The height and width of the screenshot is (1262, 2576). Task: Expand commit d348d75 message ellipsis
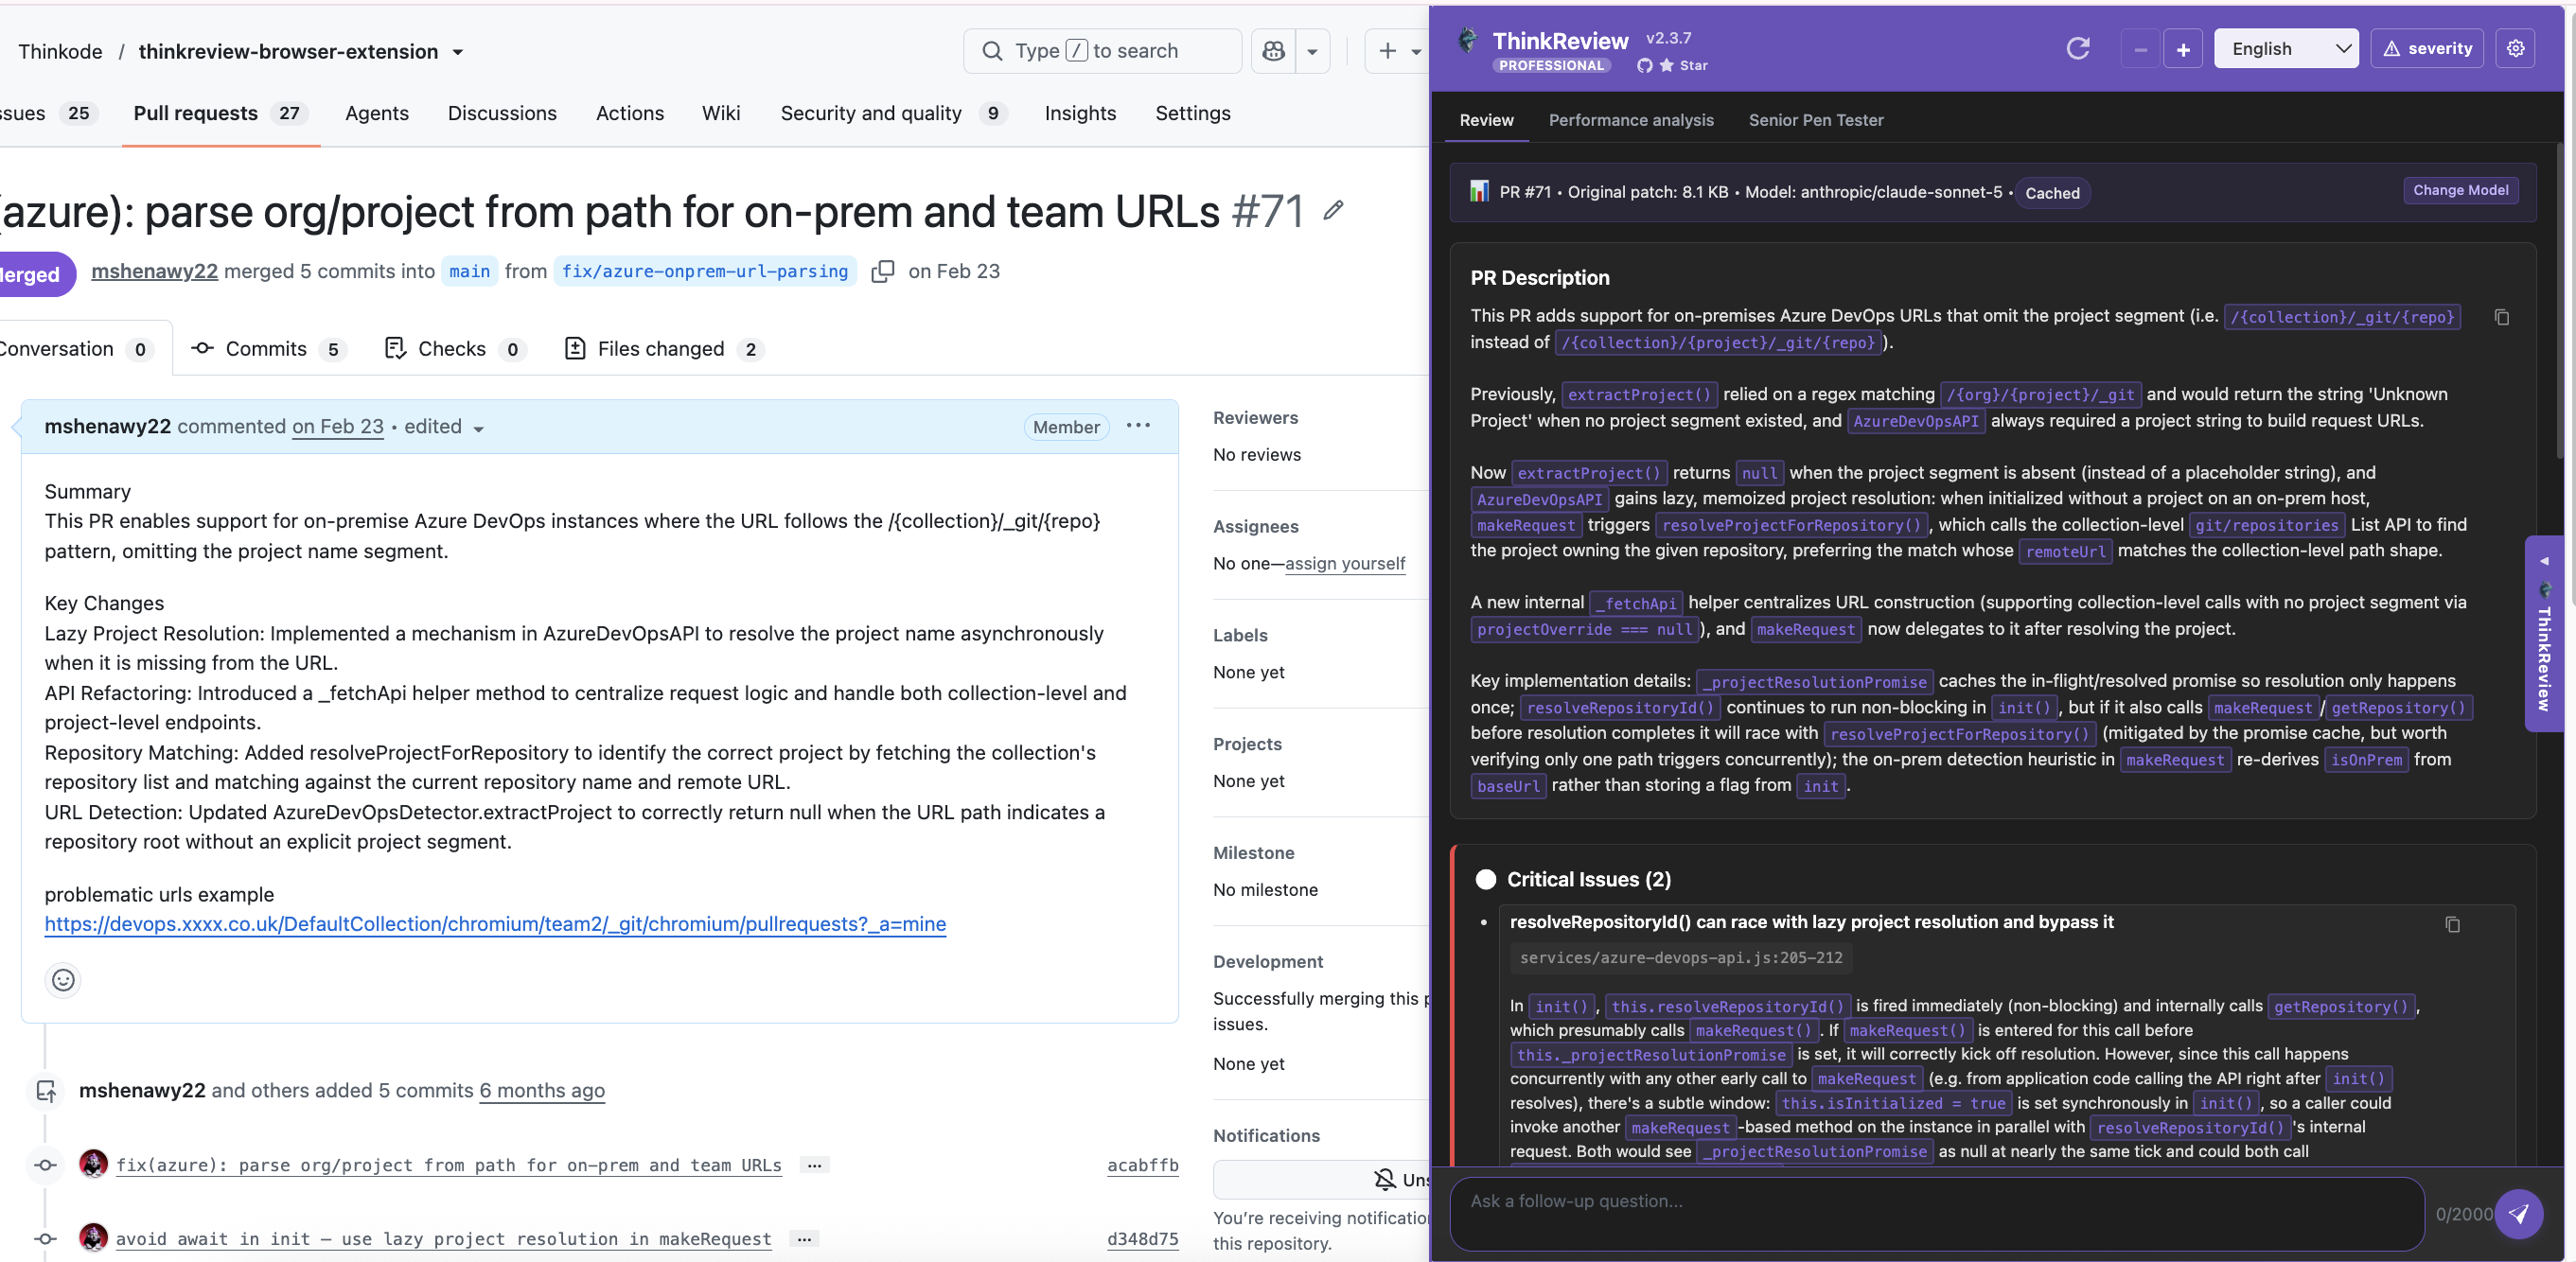[804, 1240]
